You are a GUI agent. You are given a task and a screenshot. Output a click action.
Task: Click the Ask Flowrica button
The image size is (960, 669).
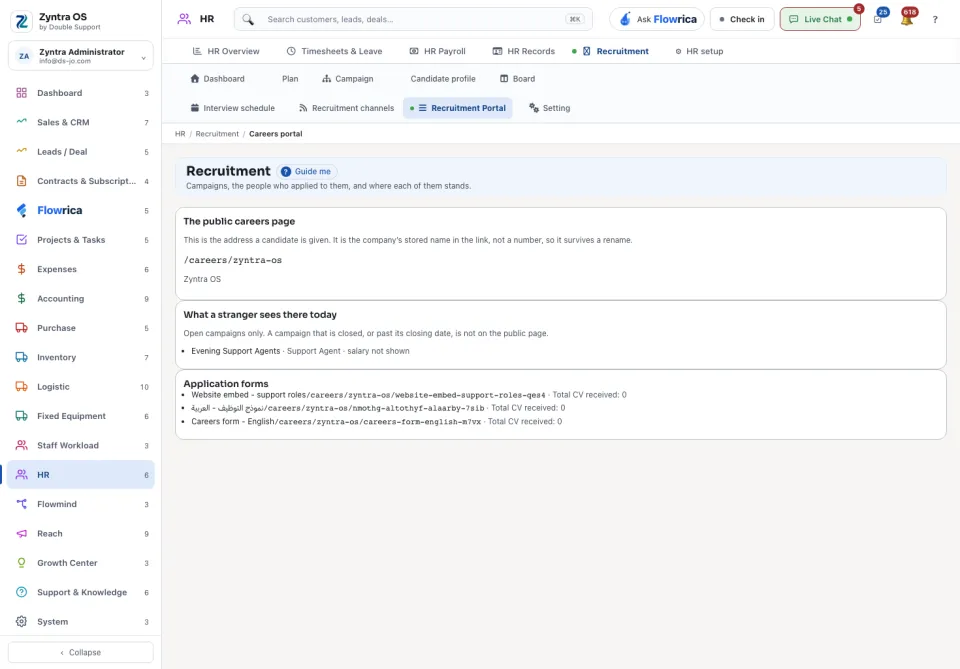point(657,20)
